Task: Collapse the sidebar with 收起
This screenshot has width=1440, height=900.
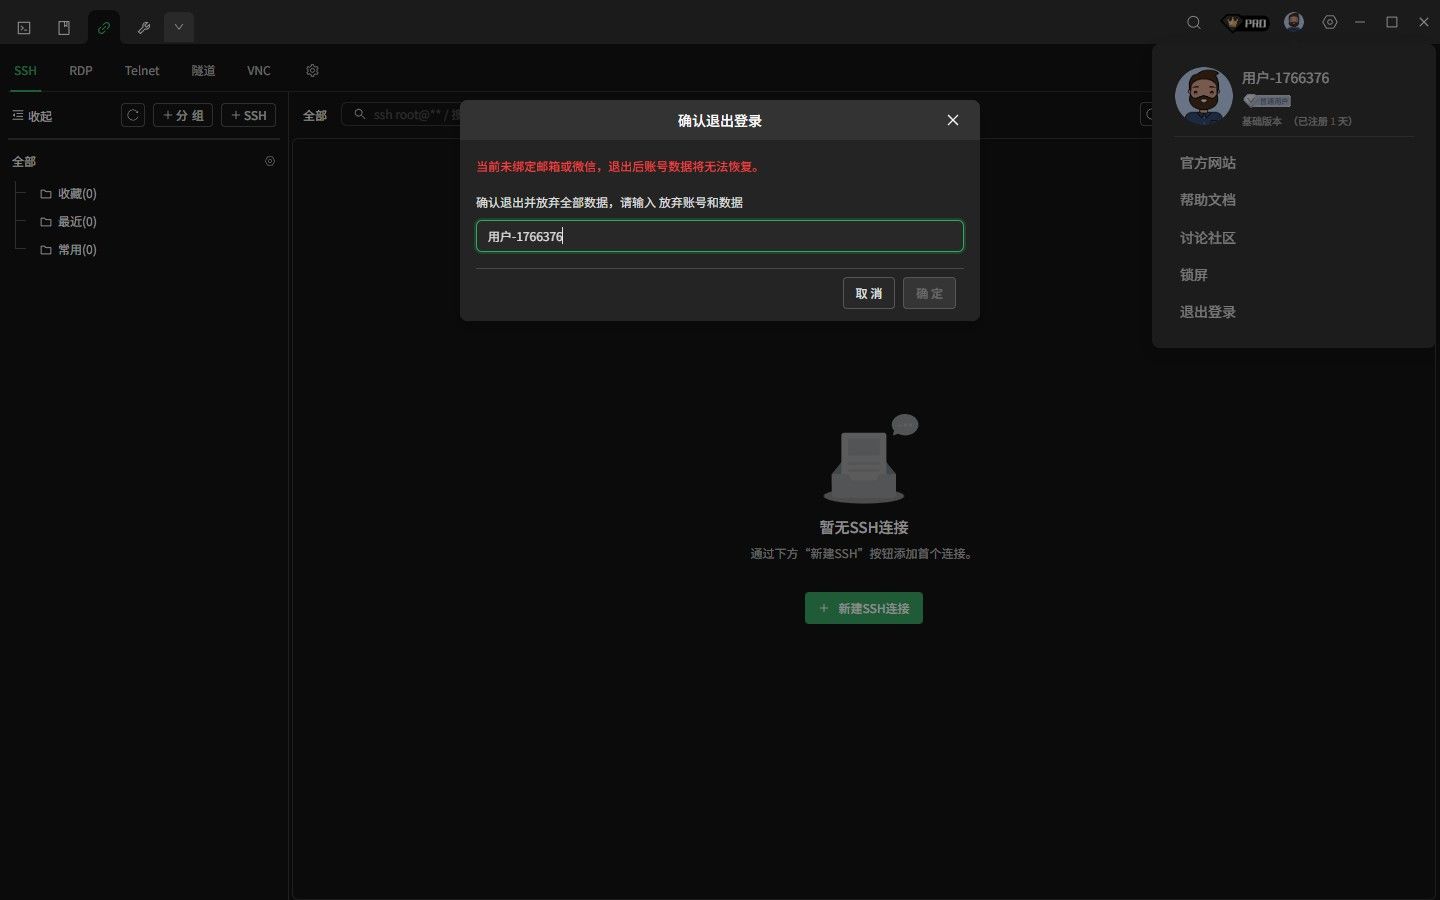Action: pos(32,116)
